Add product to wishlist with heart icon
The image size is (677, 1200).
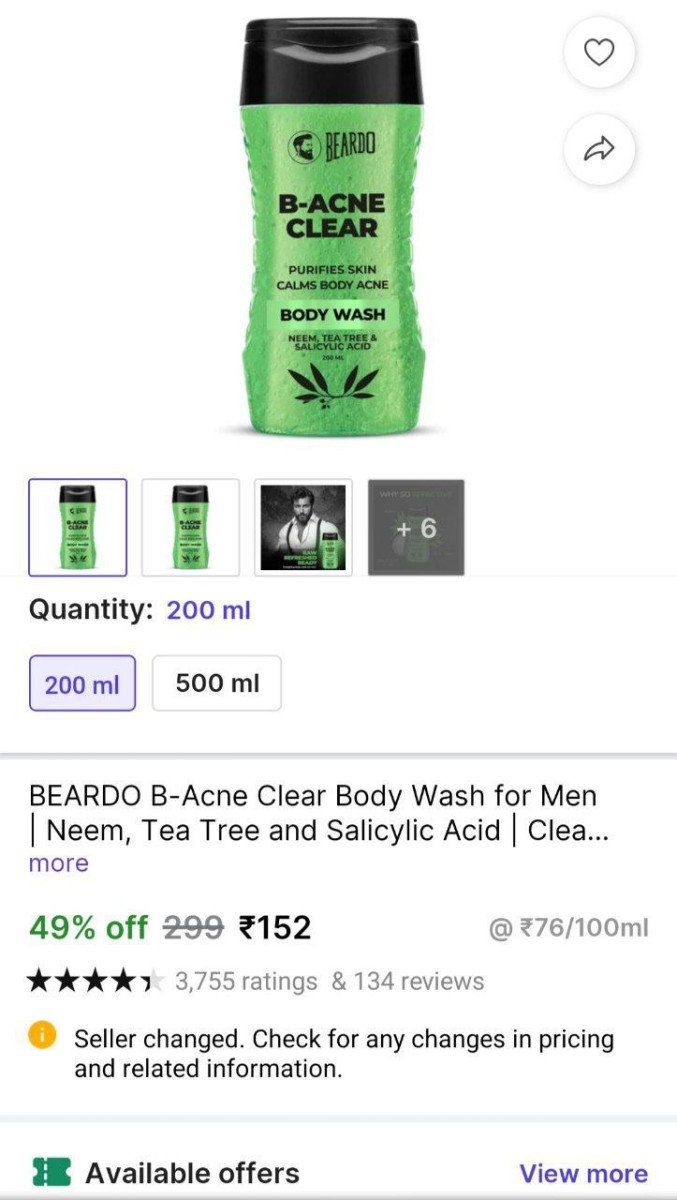pyautogui.click(x=599, y=52)
